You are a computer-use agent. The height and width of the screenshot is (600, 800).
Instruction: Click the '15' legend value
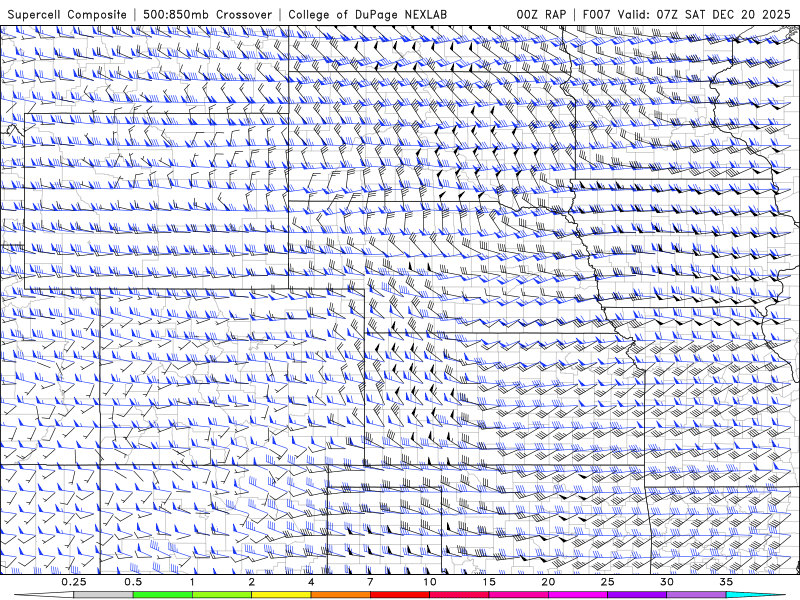tap(489, 582)
